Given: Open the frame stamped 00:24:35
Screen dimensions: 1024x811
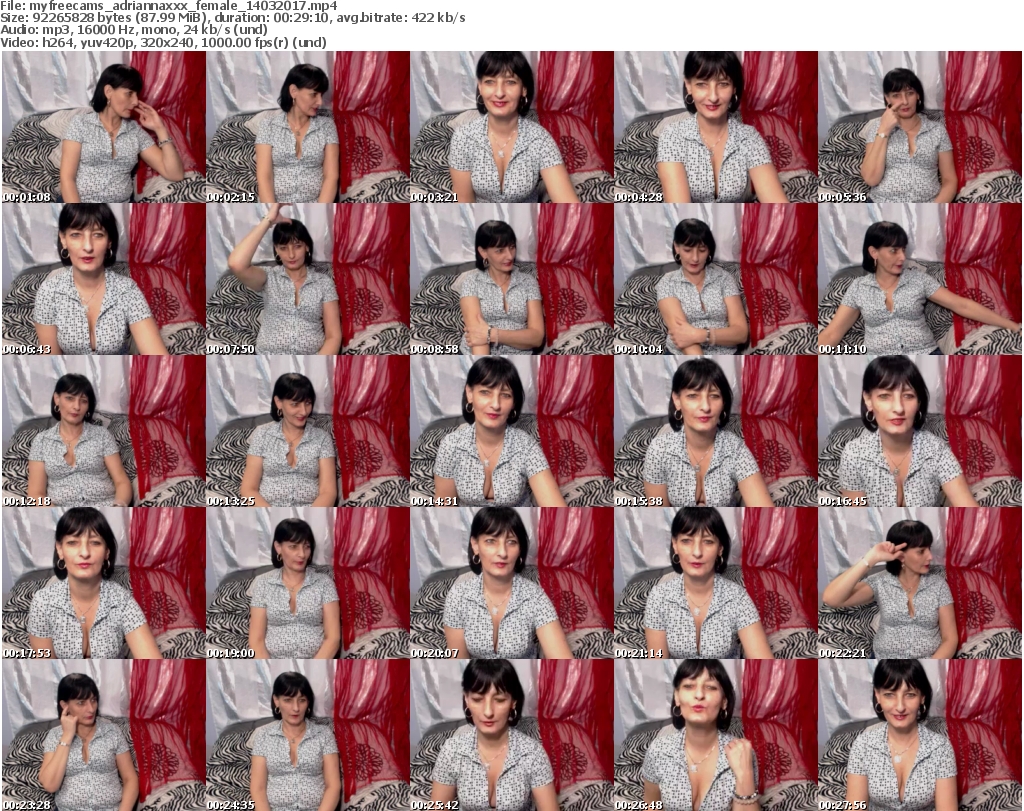Looking at the screenshot, I should (x=308, y=735).
